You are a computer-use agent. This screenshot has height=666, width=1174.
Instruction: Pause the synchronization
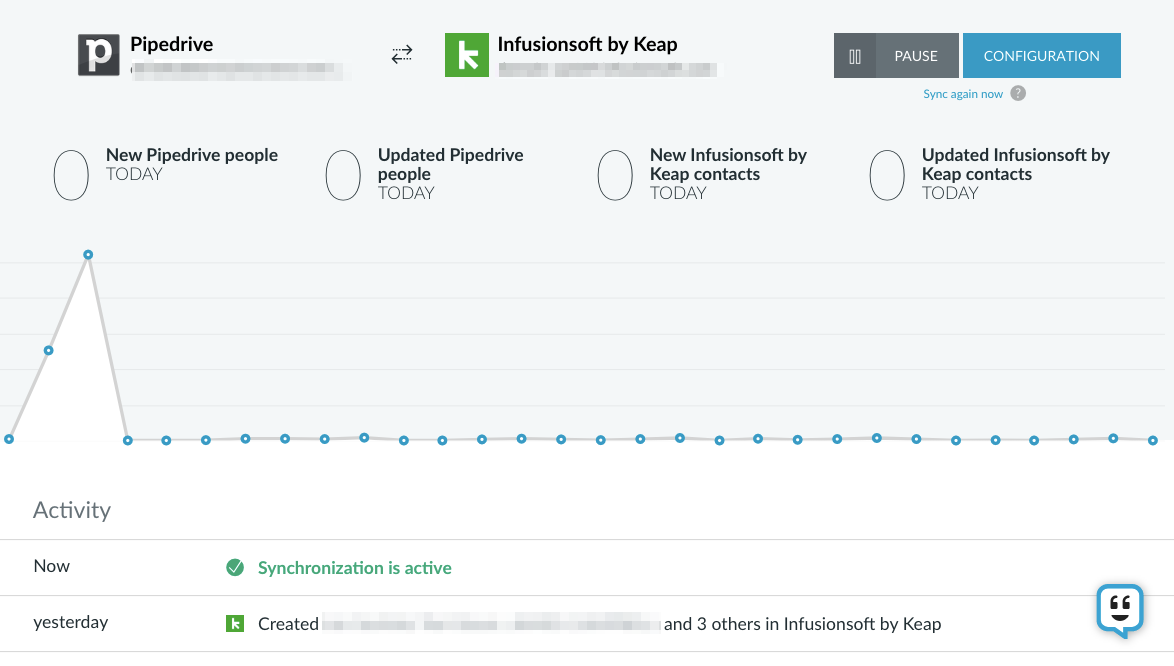click(896, 55)
